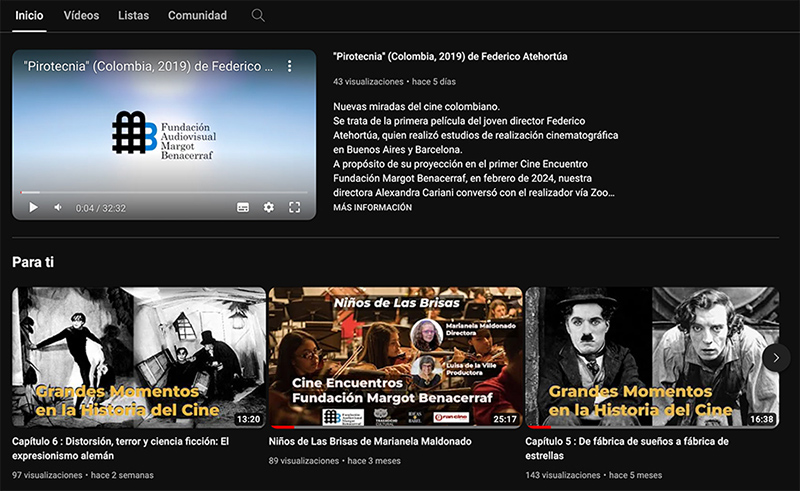
Task: Click title 'Capítulo 6 : Distorsión, terror y ciencia ficción'
Action: [120, 448]
